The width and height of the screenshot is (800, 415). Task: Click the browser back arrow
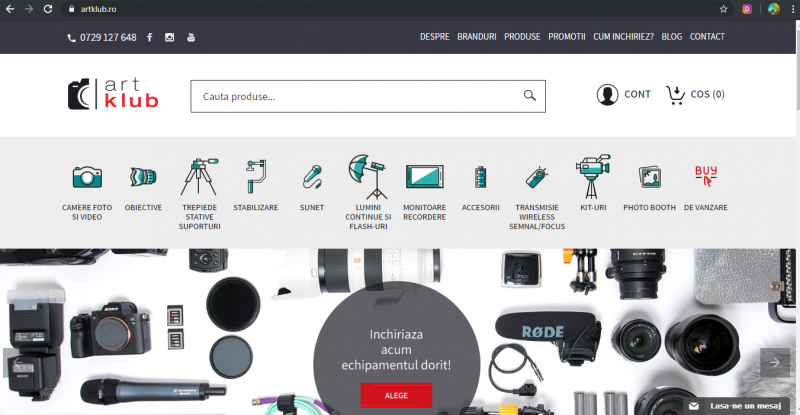[10, 9]
